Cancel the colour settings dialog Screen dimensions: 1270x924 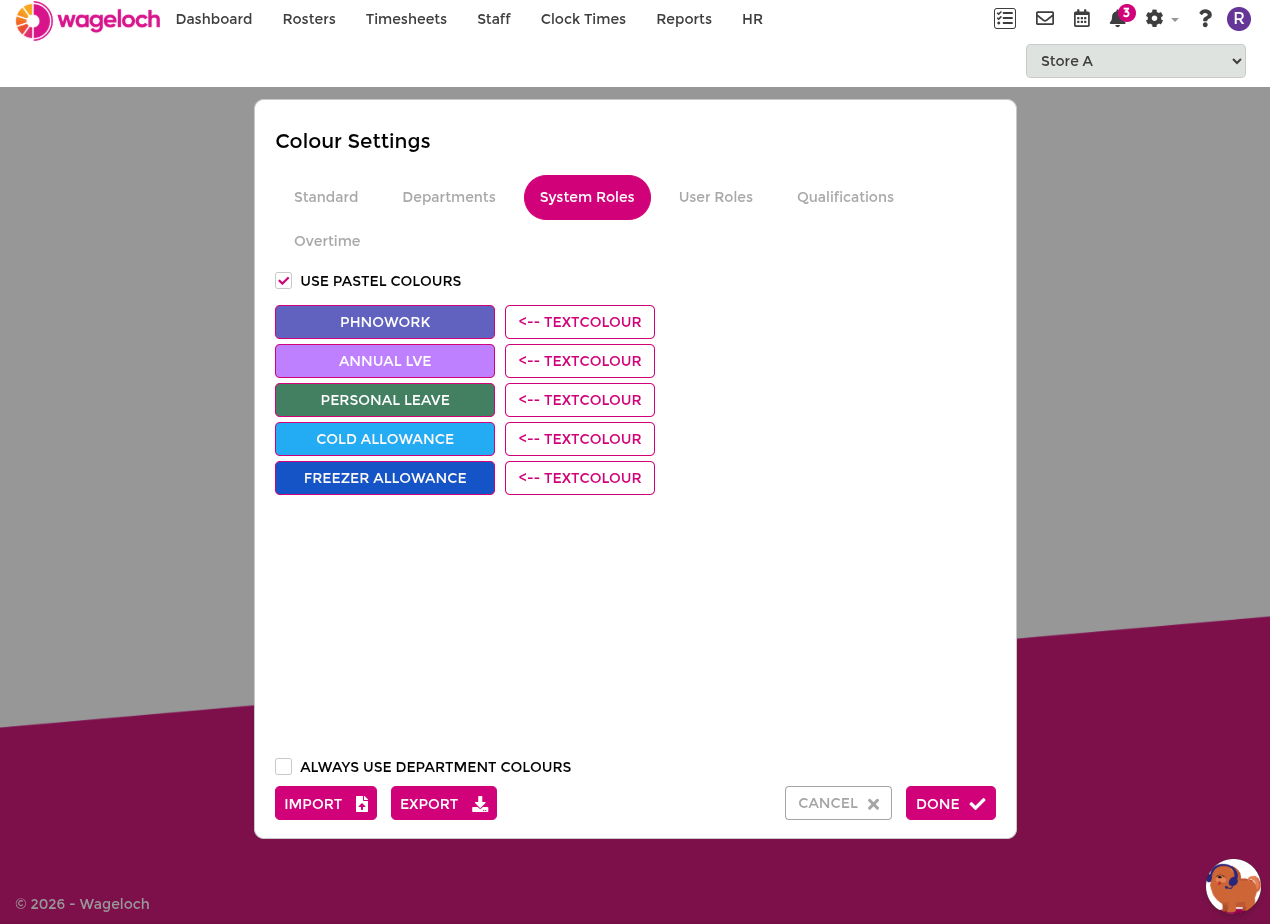[x=838, y=803]
